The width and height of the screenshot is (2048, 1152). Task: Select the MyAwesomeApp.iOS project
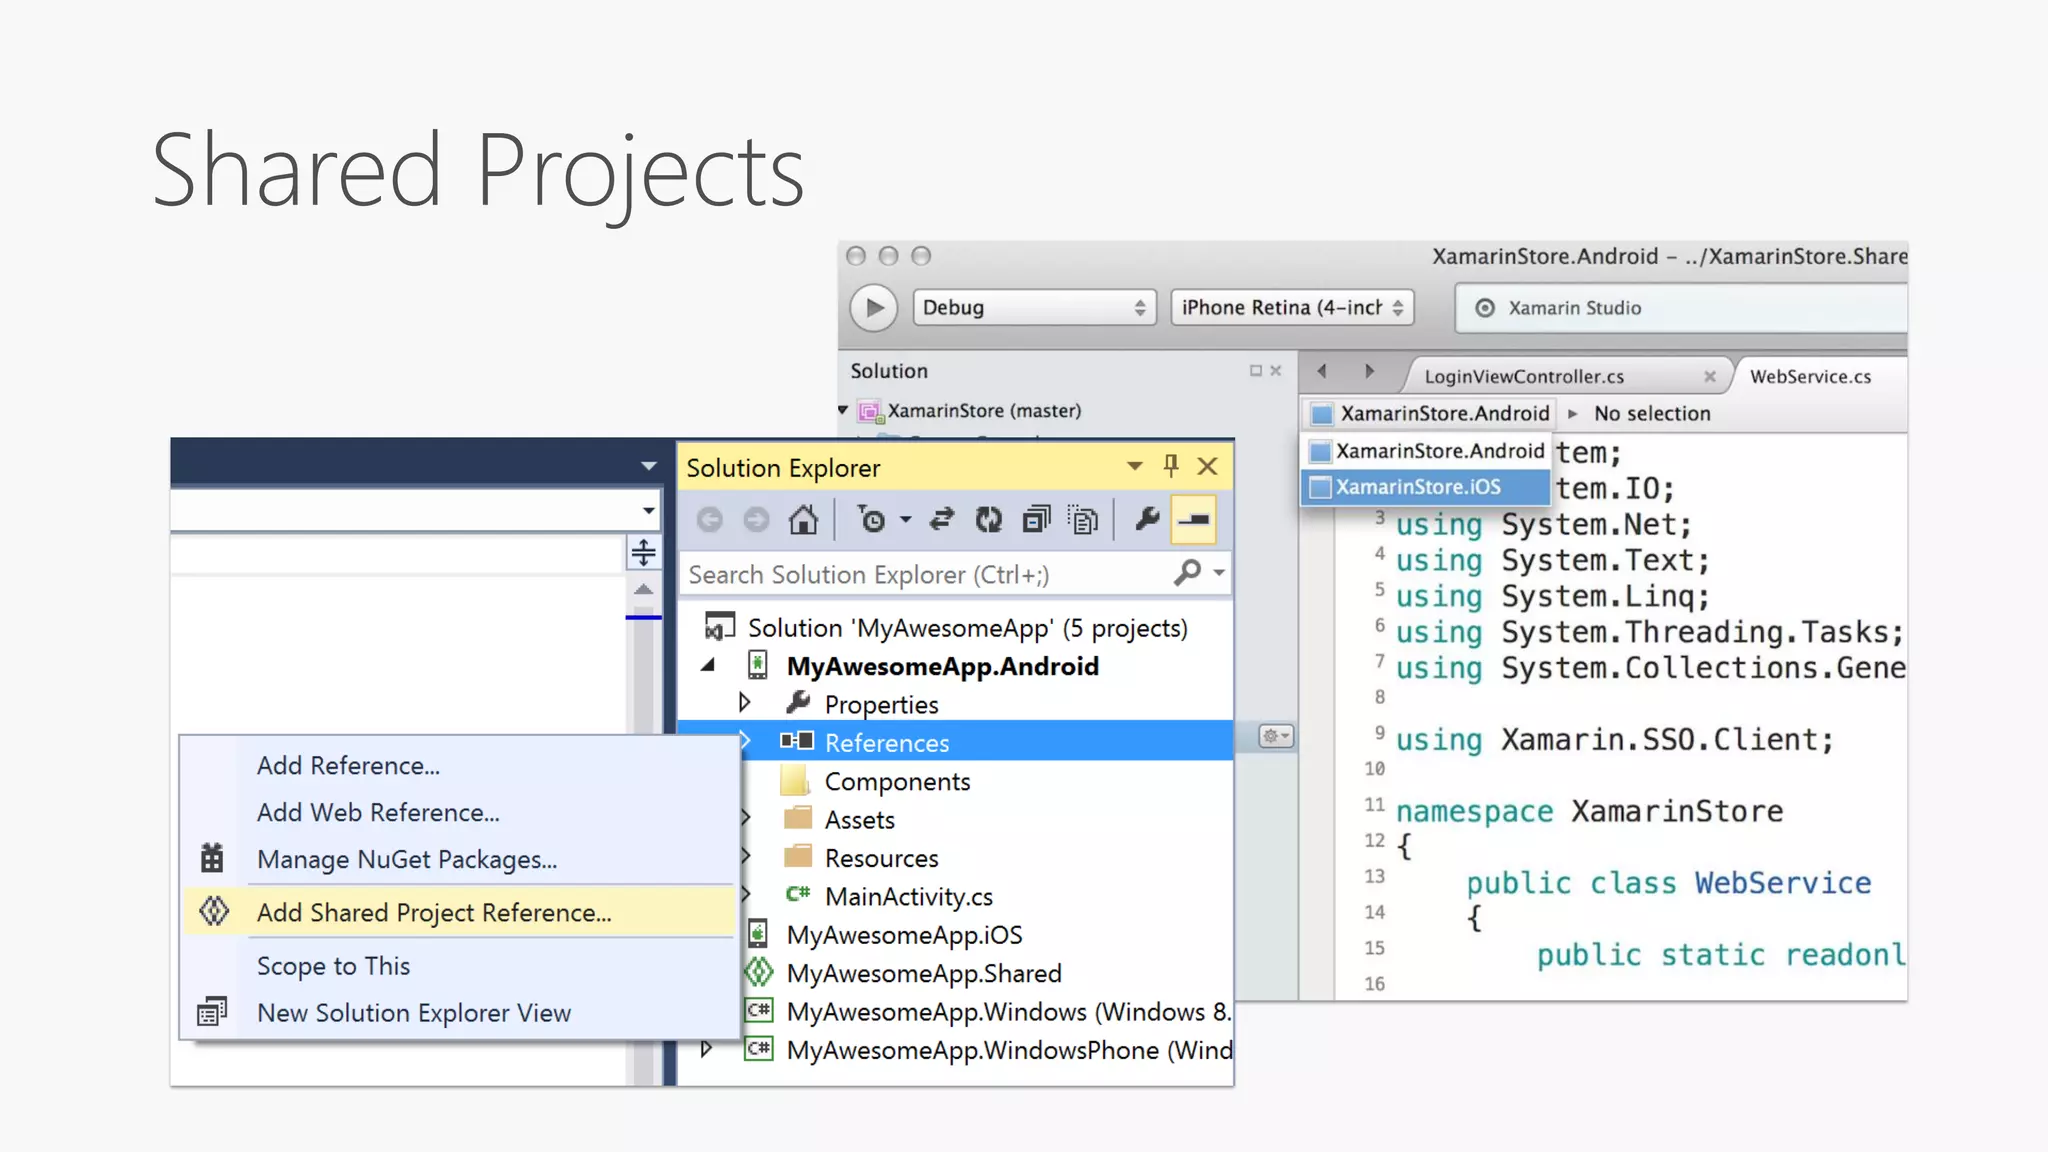pos(904,935)
